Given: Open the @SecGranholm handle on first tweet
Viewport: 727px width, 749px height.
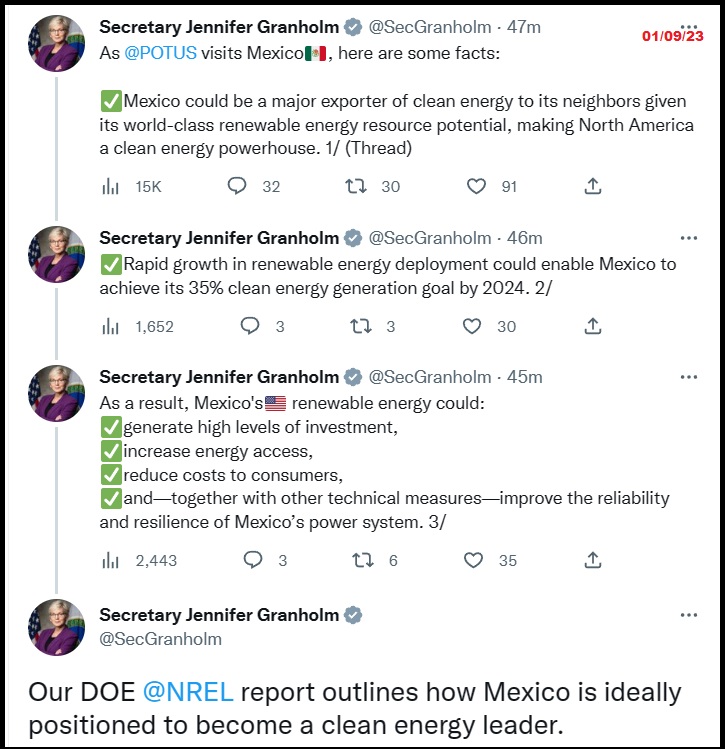Looking at the screenshot, I should 429,27.
